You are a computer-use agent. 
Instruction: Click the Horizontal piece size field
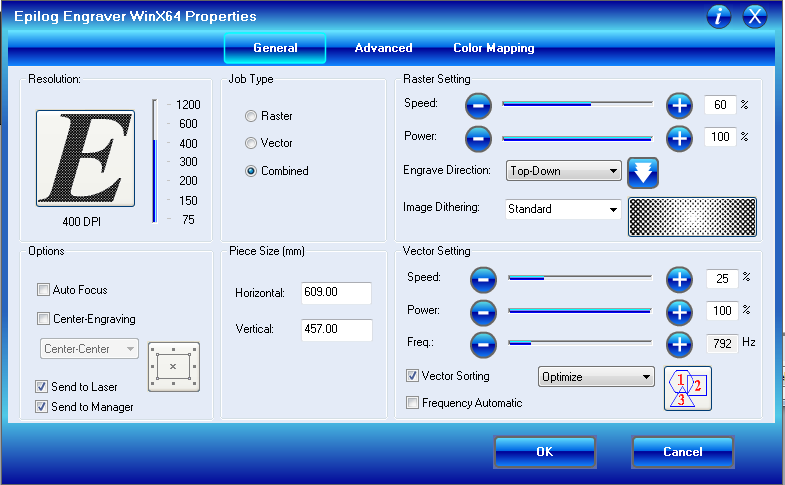click(336, 293)
